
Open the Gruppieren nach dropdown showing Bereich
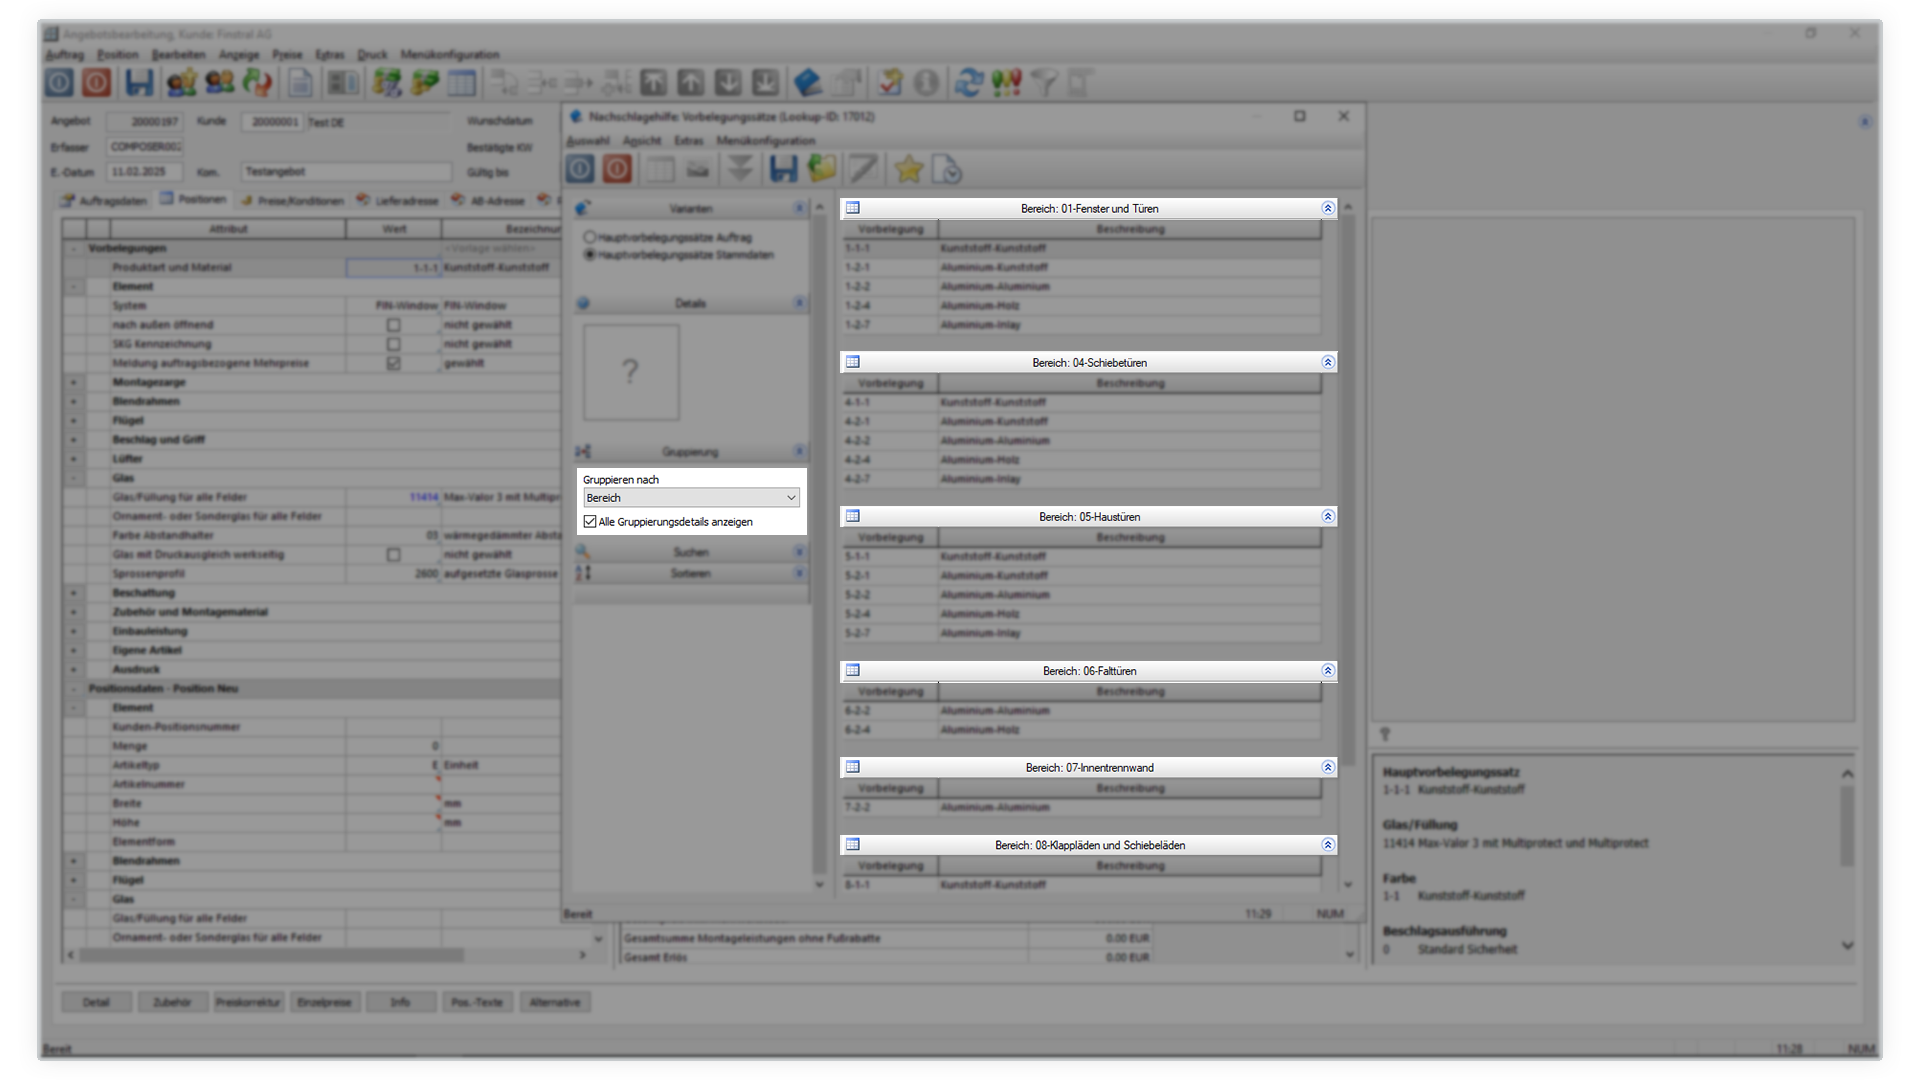click(x=691, y=498)
